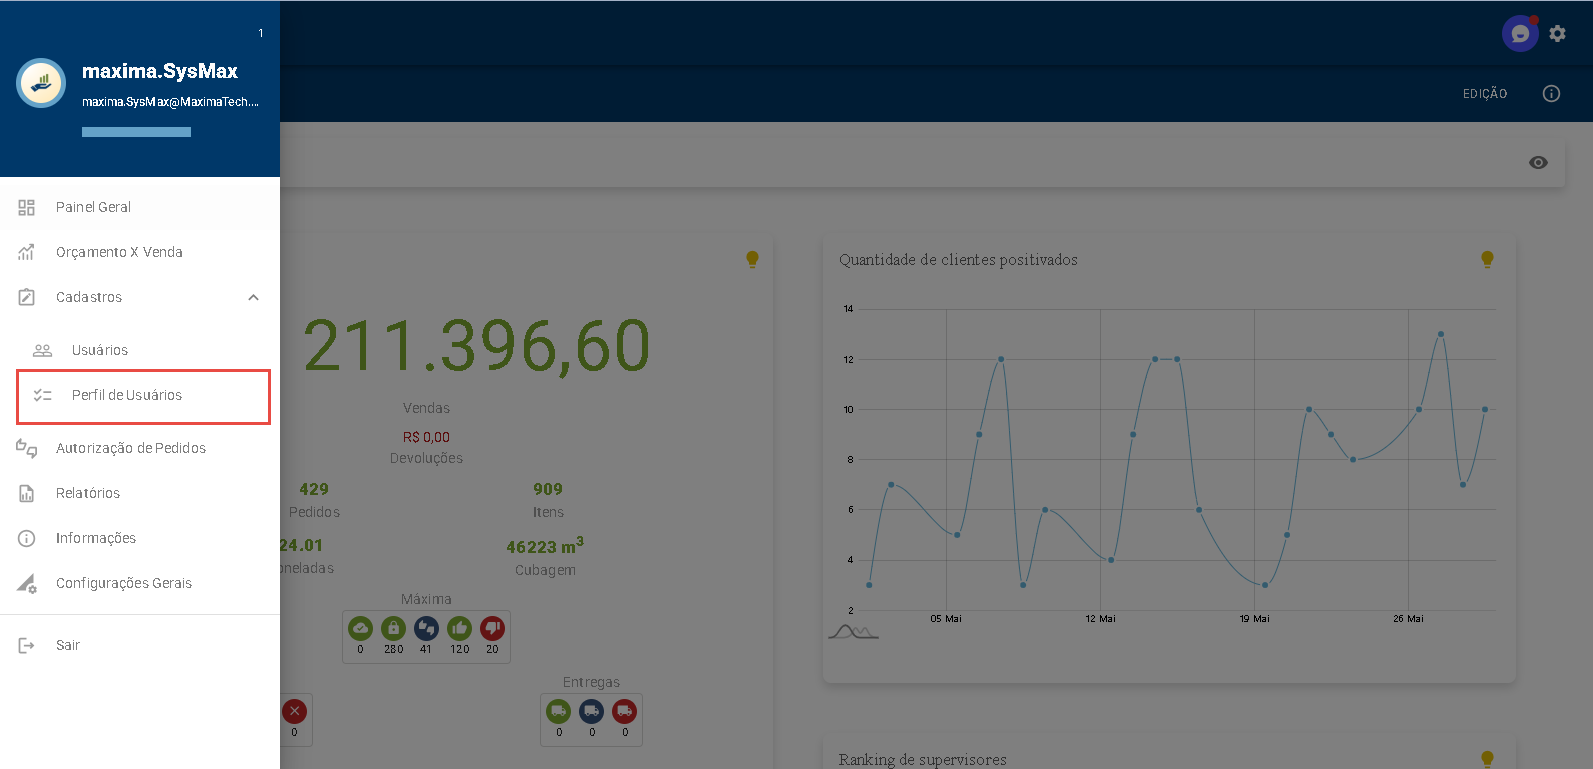The height and width of the screenshot is (769, 1593).
Task: Click the Sair logout icon
Action: pyautogui.click(x=27, y=645)
